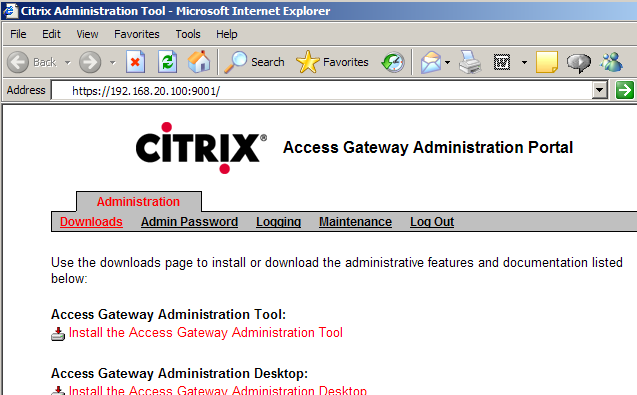The image size is (637, 395).
Task: Click the Stop loading icon
Action: (135, 62)
